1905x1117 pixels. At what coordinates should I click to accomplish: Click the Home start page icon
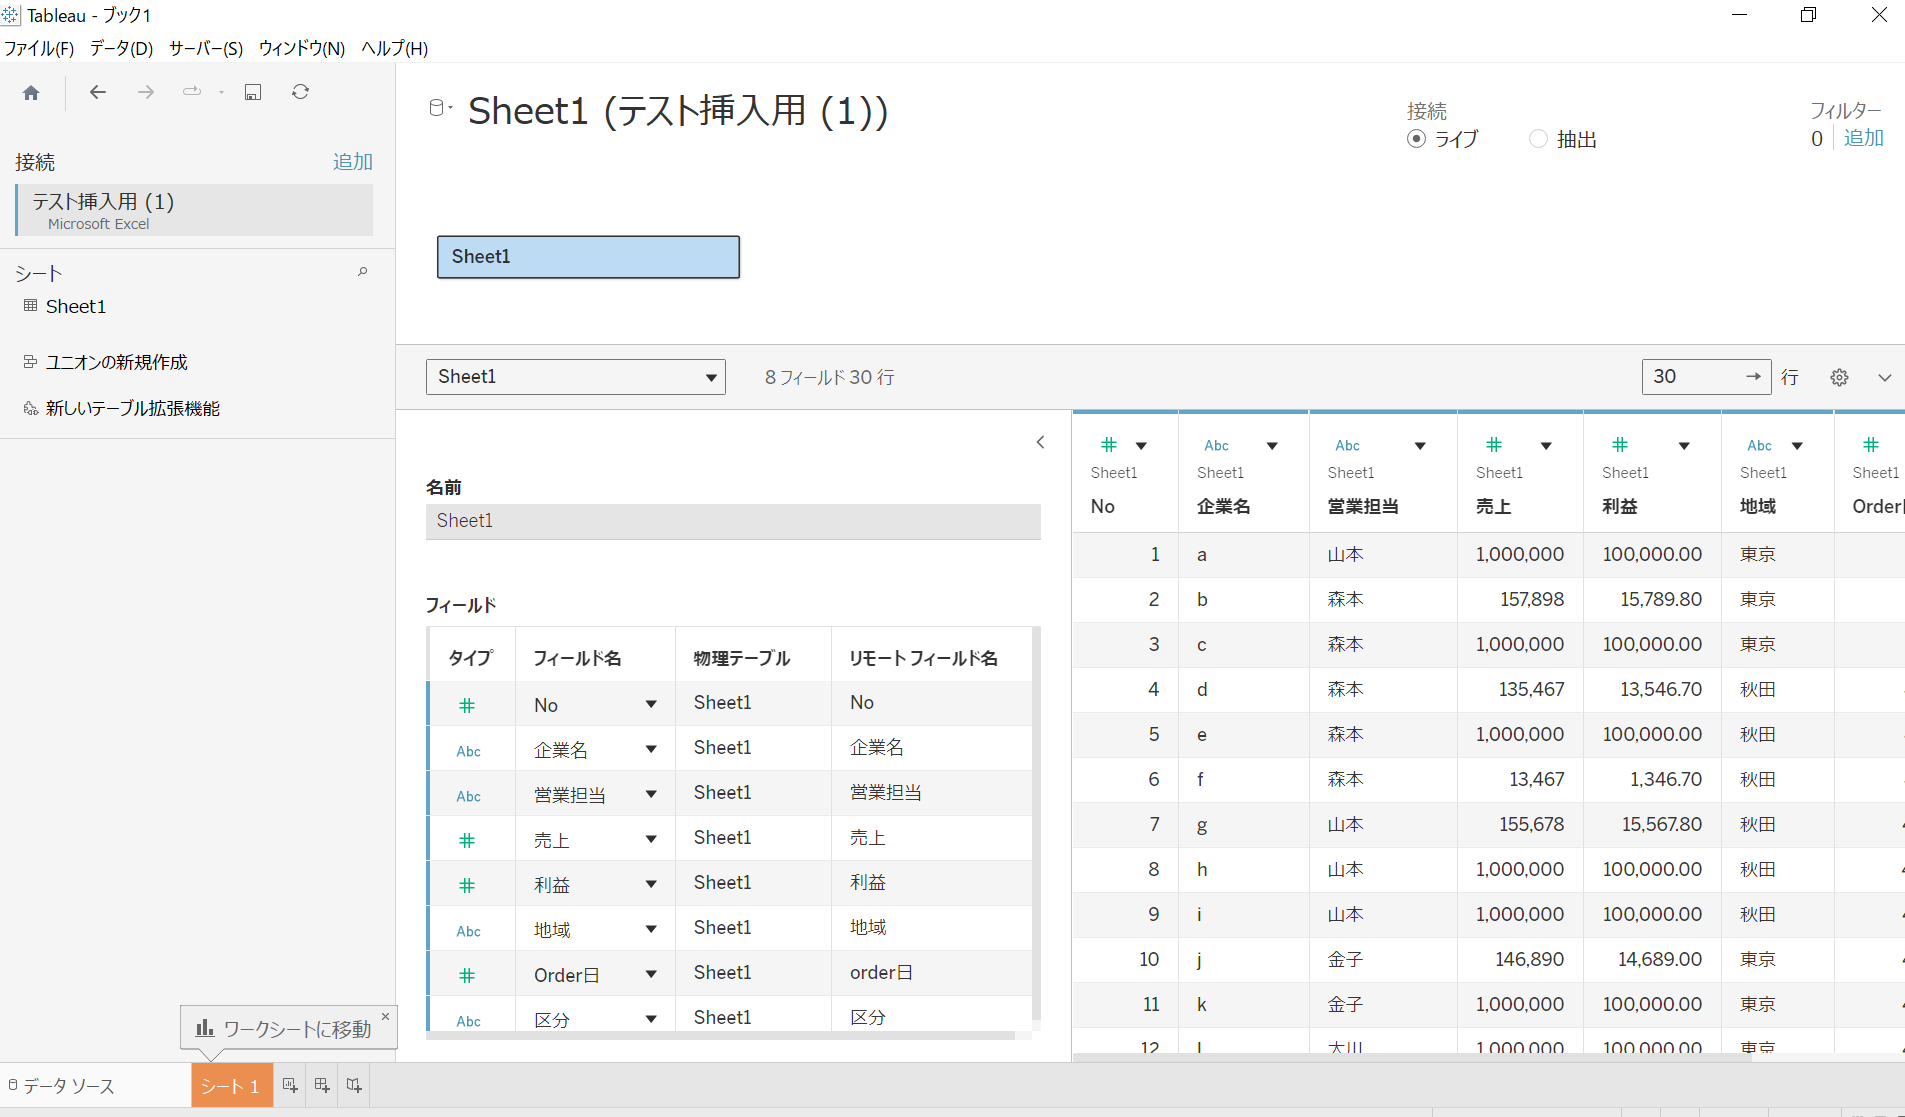[31, 93]
